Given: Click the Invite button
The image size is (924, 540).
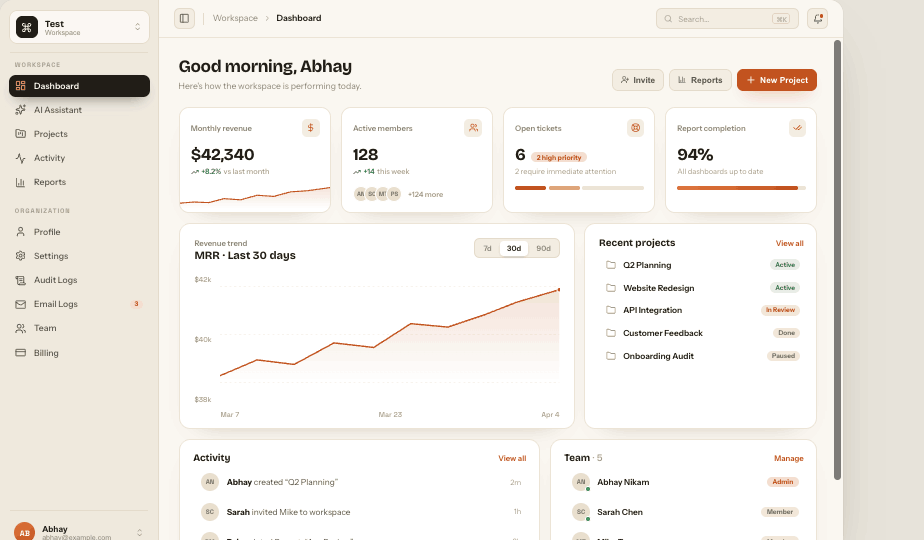Looking at the screenshot, I should coord(638,80).
